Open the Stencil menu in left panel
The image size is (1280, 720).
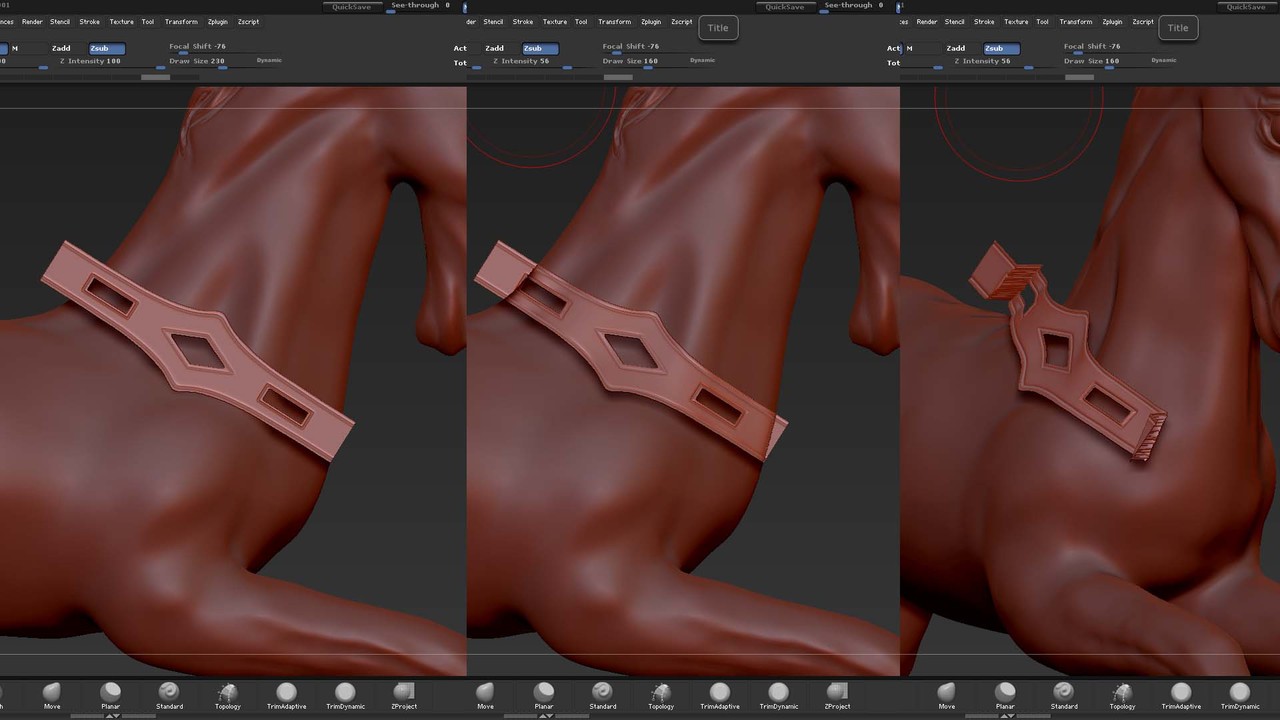click(60, 21)
